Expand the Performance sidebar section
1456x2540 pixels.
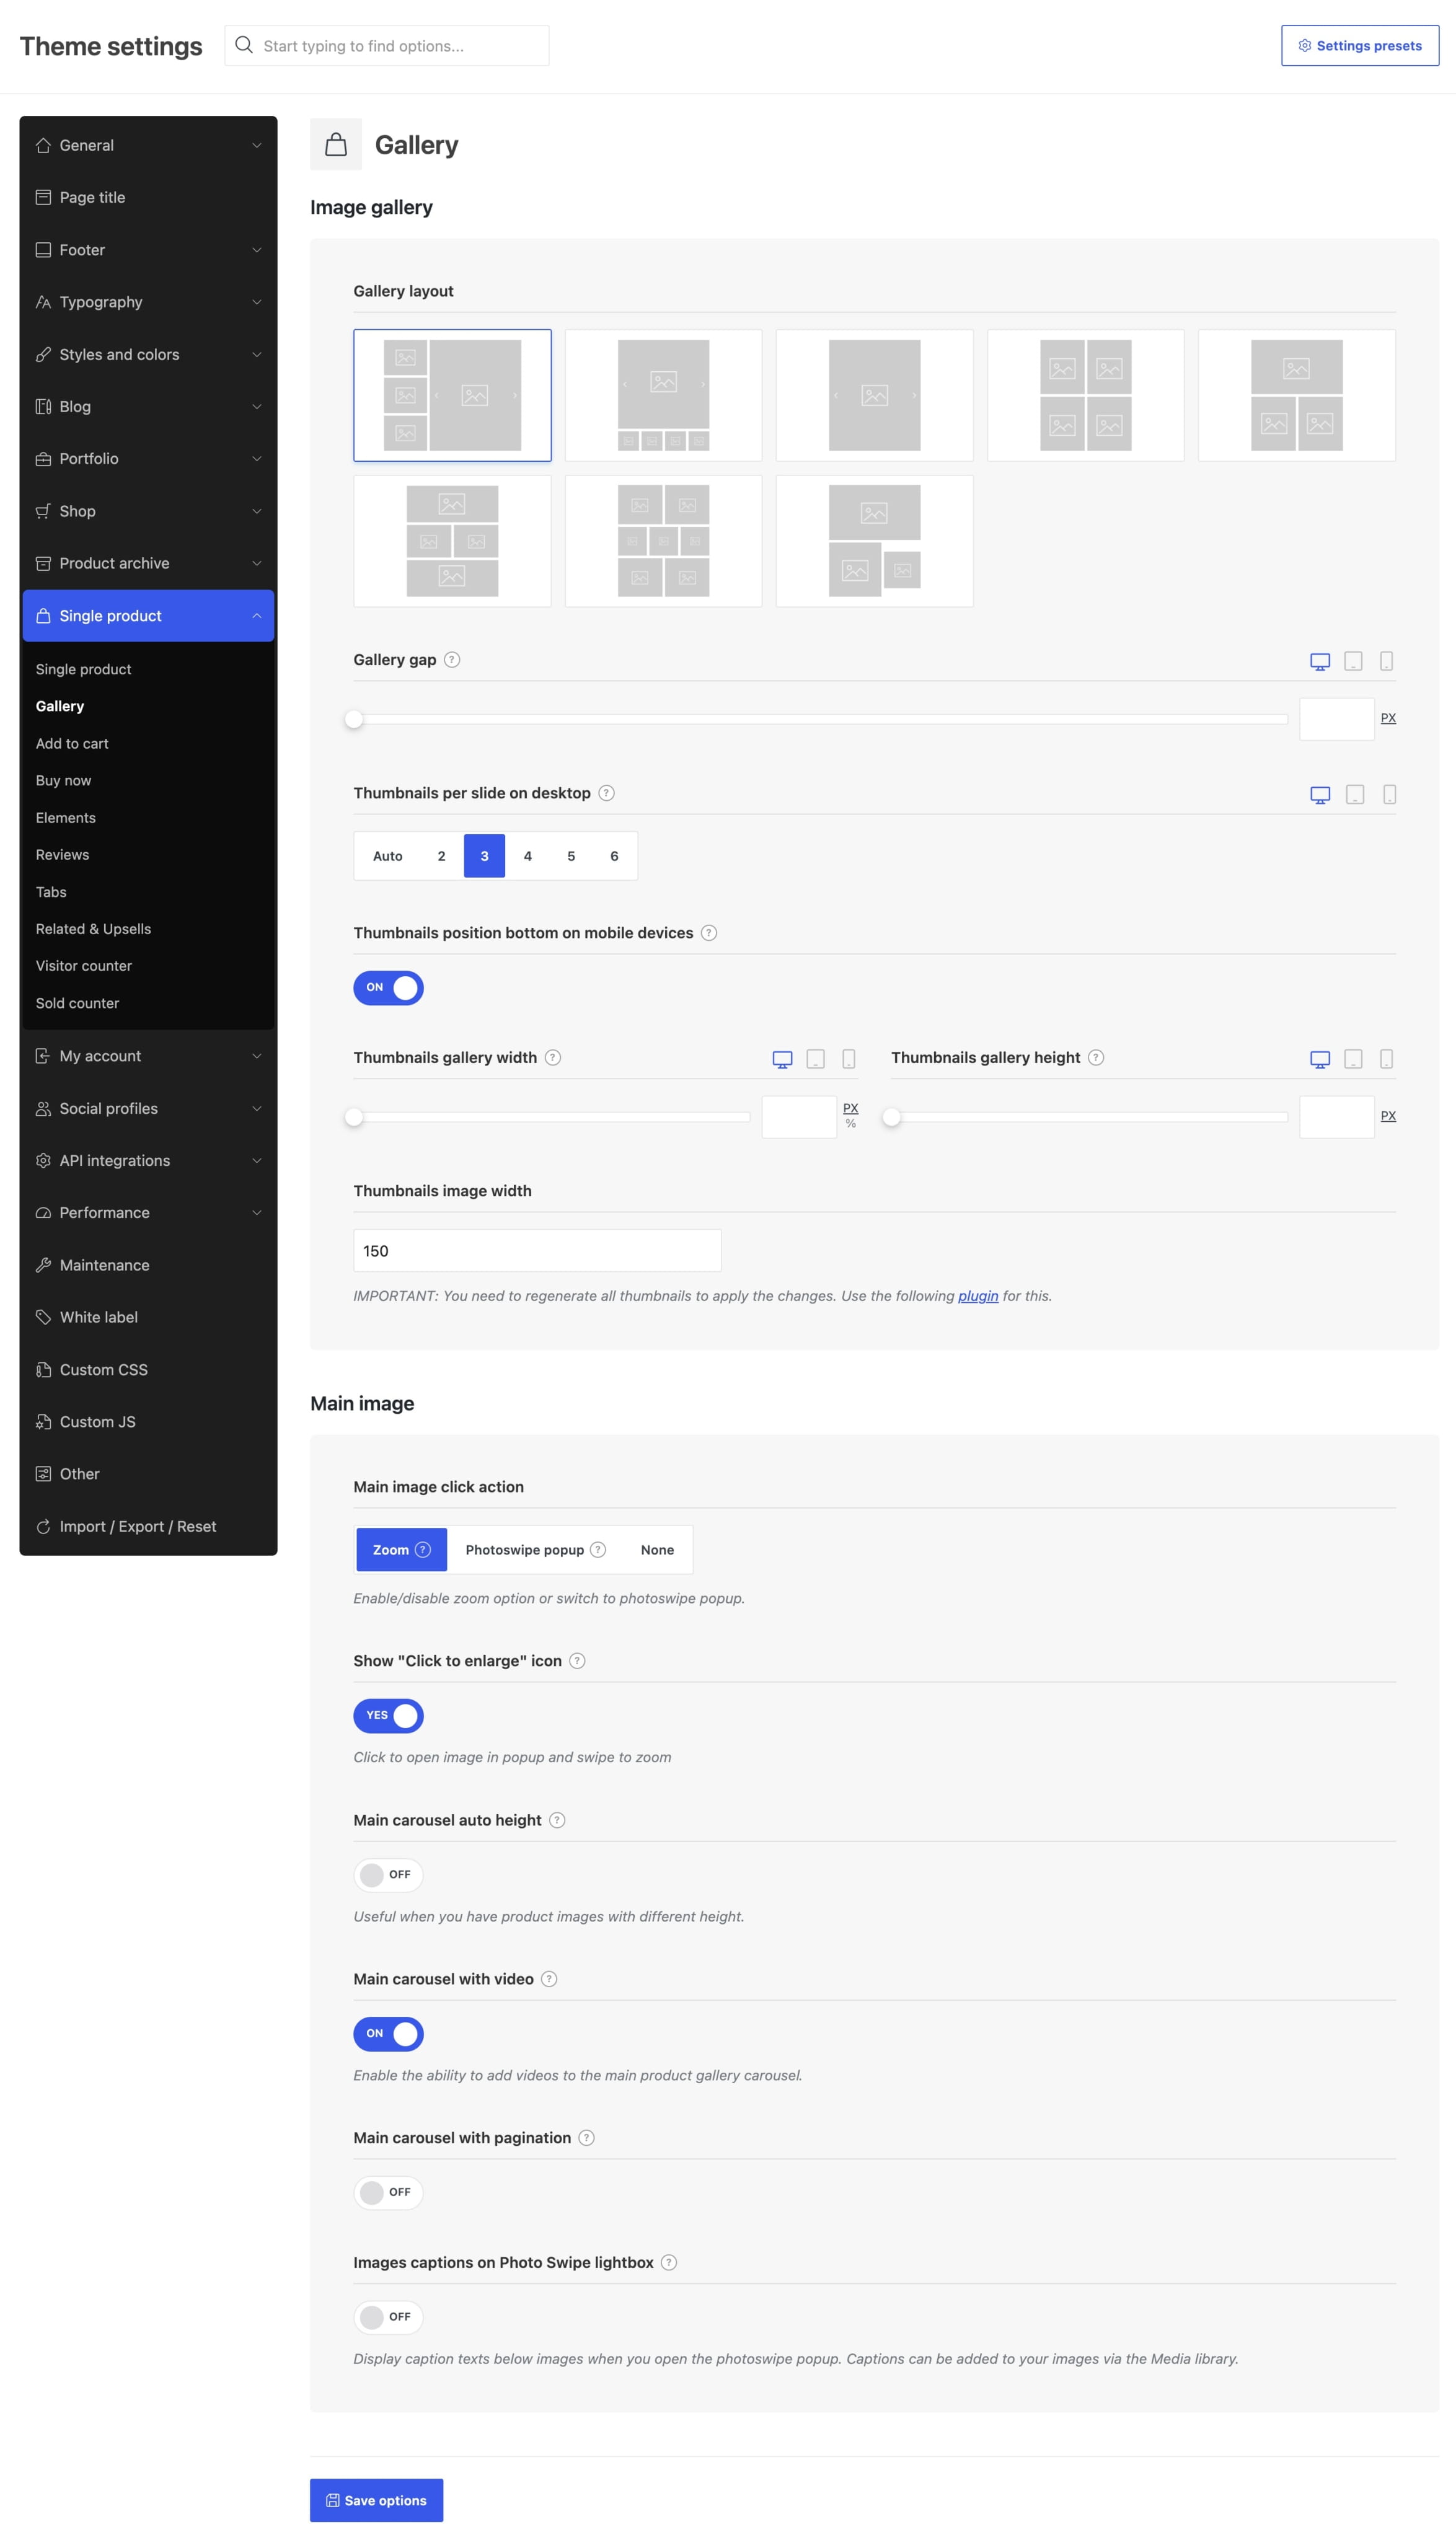148,1213
